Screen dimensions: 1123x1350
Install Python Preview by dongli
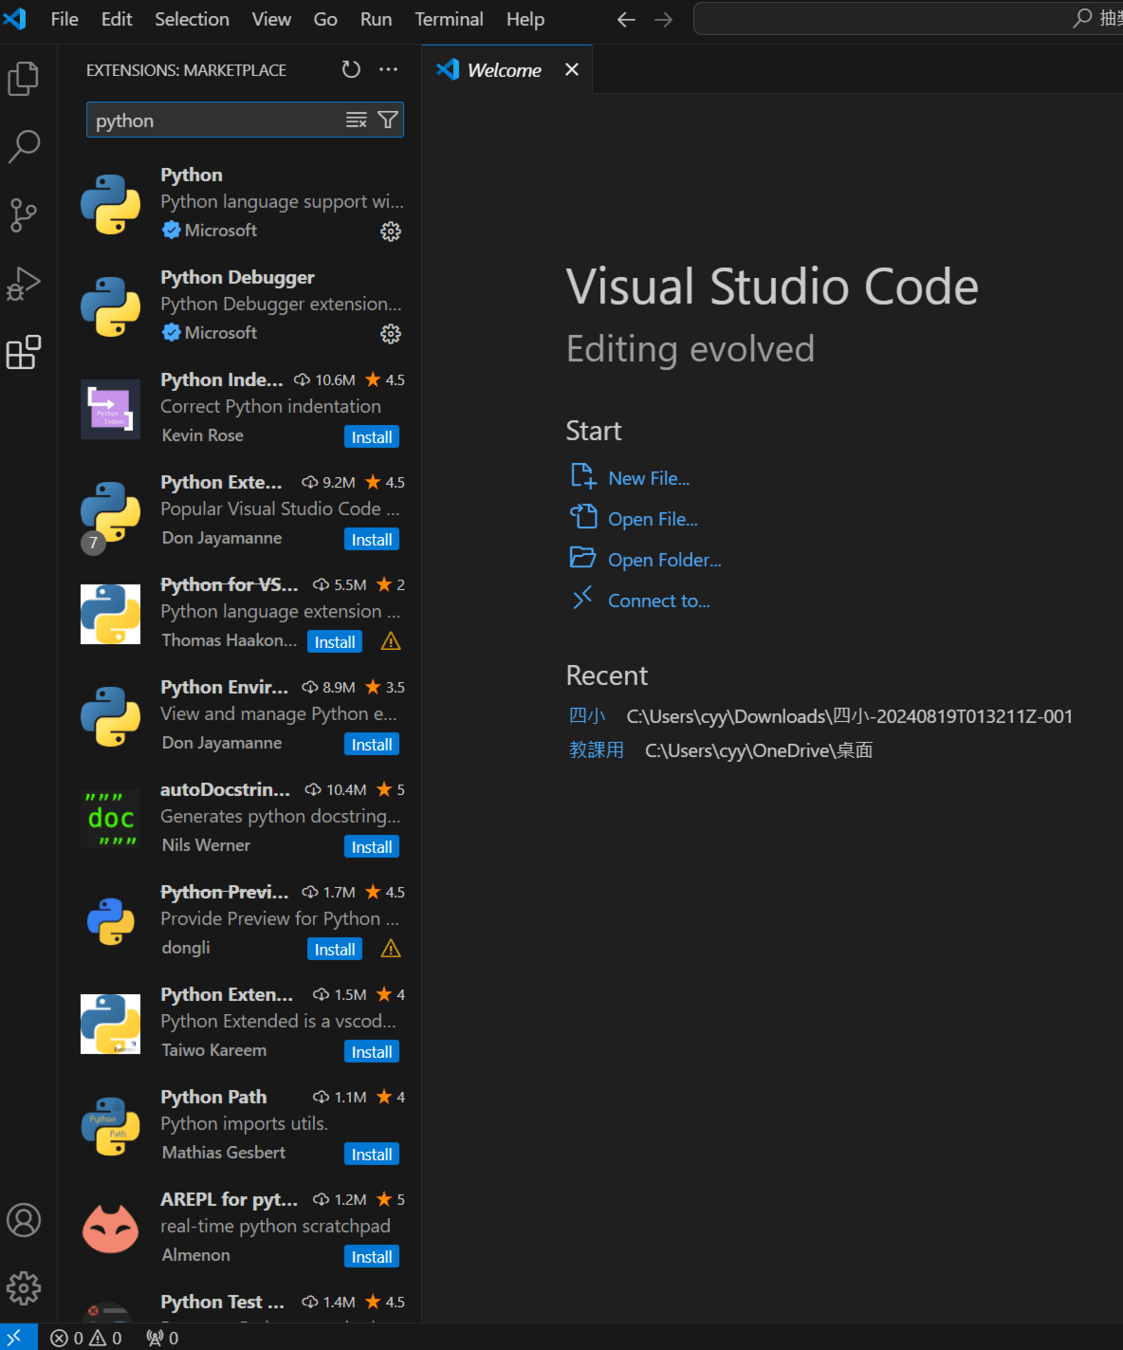tap(335, 949)
